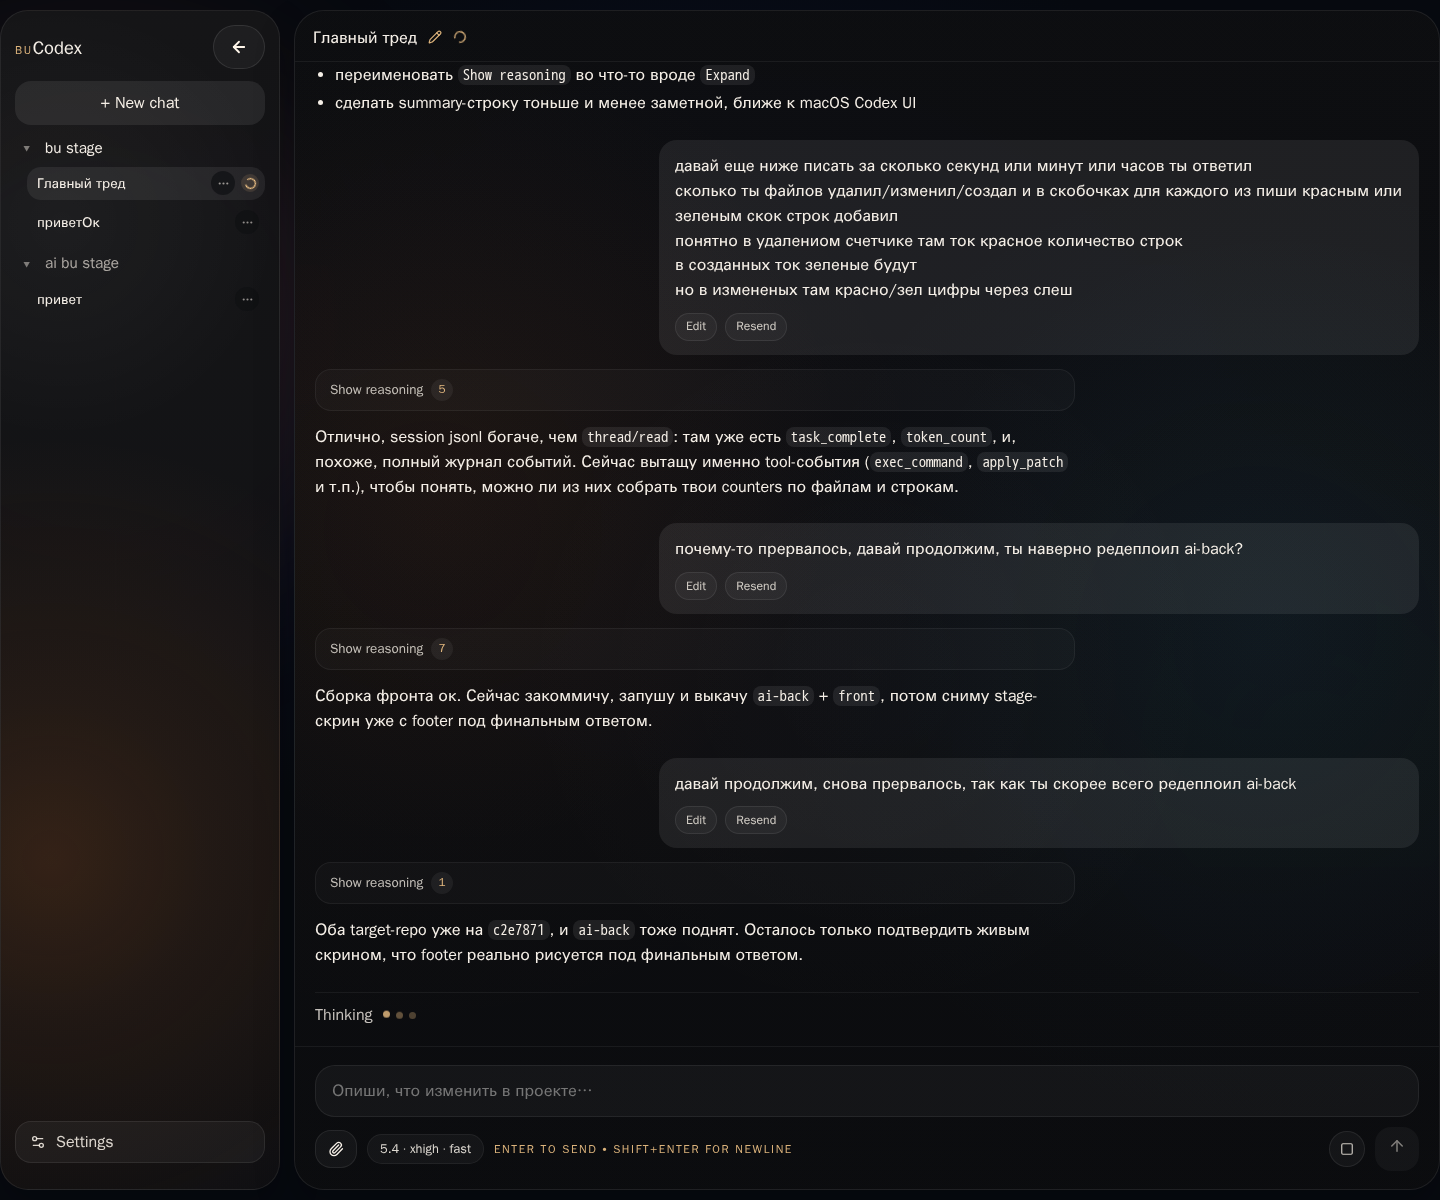The image size is (1440, 1200).
Task: Focus the message input field
Action: tap(866, 1091)
